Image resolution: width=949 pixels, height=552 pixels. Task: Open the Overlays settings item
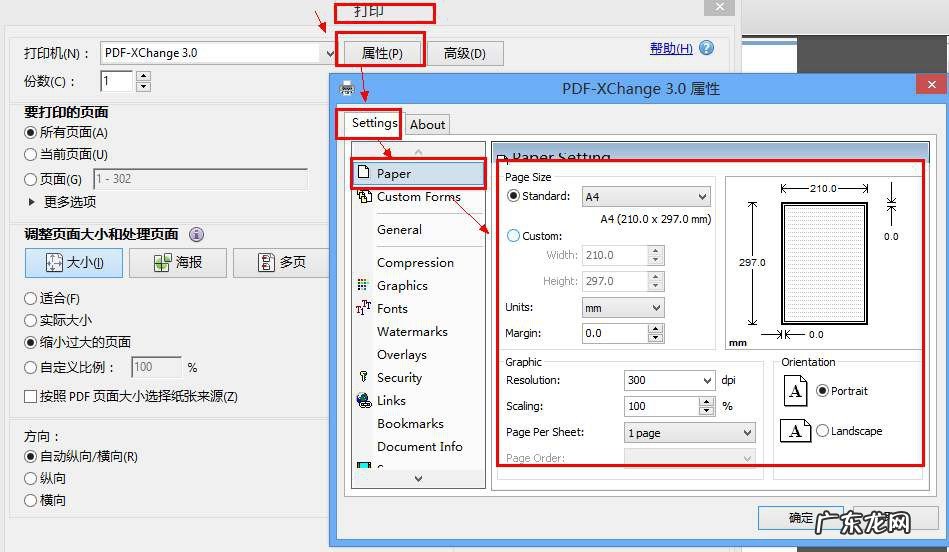pyautogui.click(x=402, y=355)
